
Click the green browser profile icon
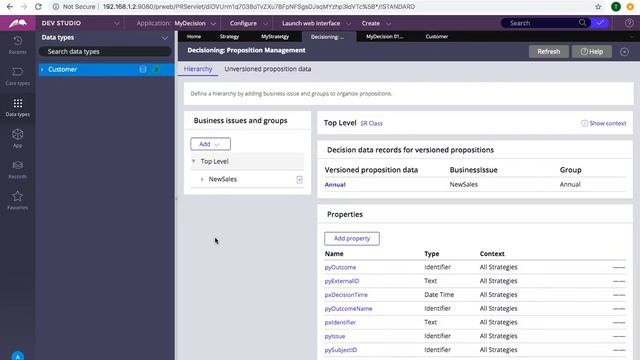click(616, 7)
